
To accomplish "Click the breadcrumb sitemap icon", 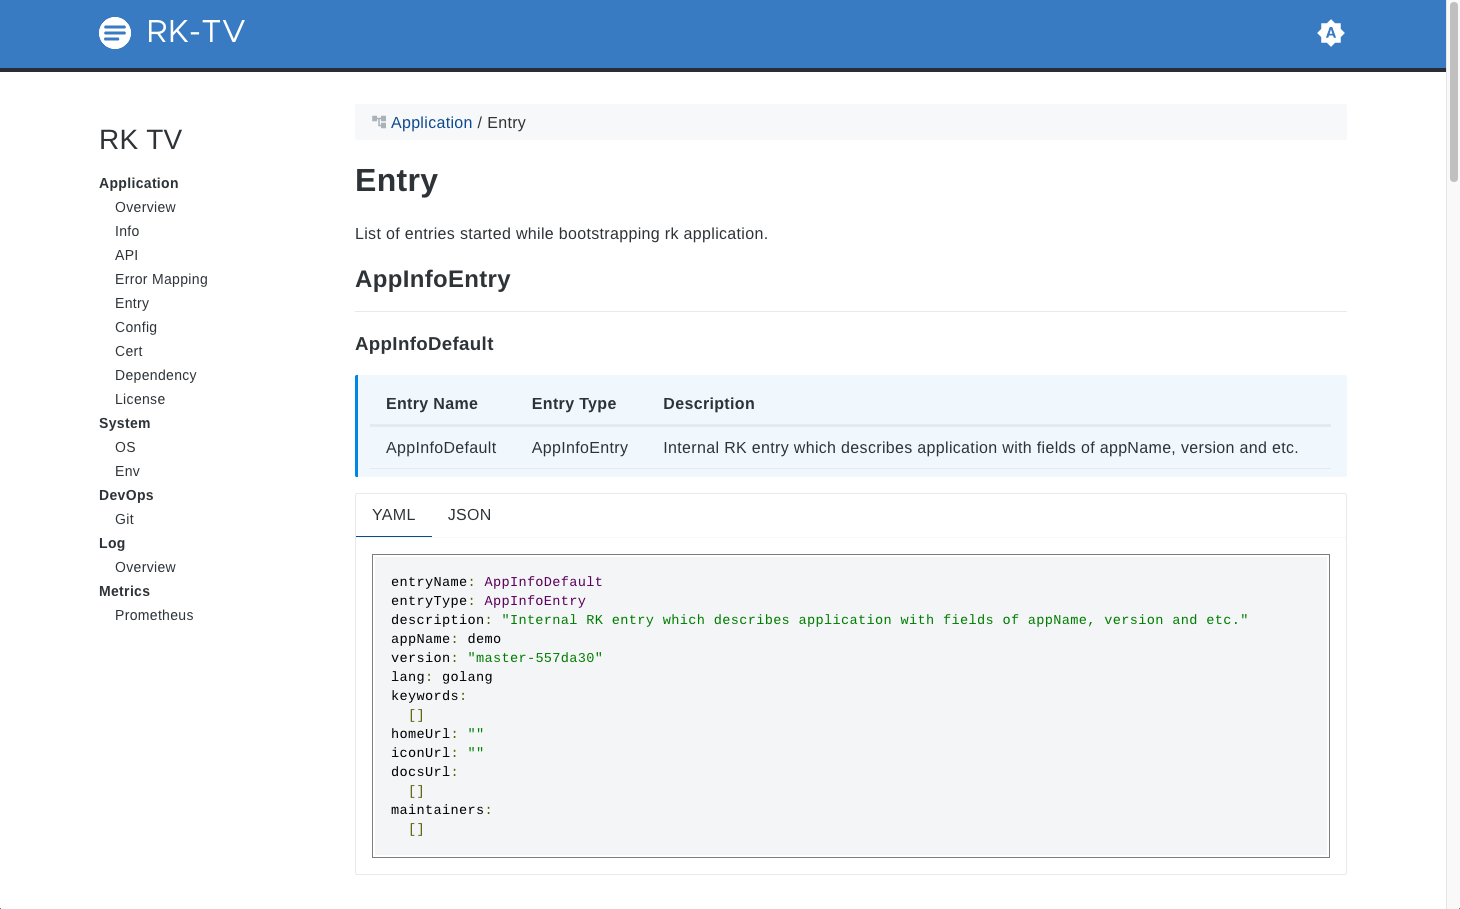I will (x=379, y=122).
